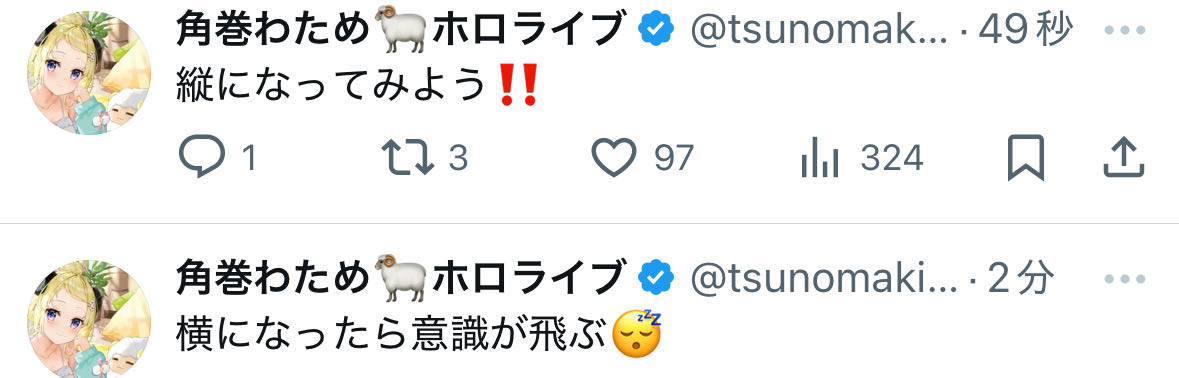Open the @tsunomak... handle on first tweet

coord(819,31)
